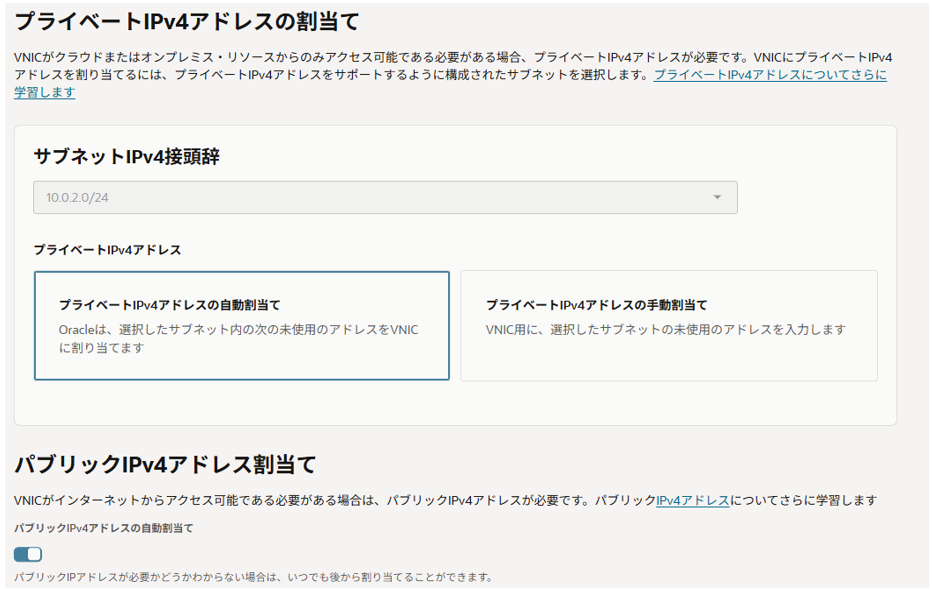Click the bold title of the automatic assignment card

pyautogui.click(x=169, y=305)
